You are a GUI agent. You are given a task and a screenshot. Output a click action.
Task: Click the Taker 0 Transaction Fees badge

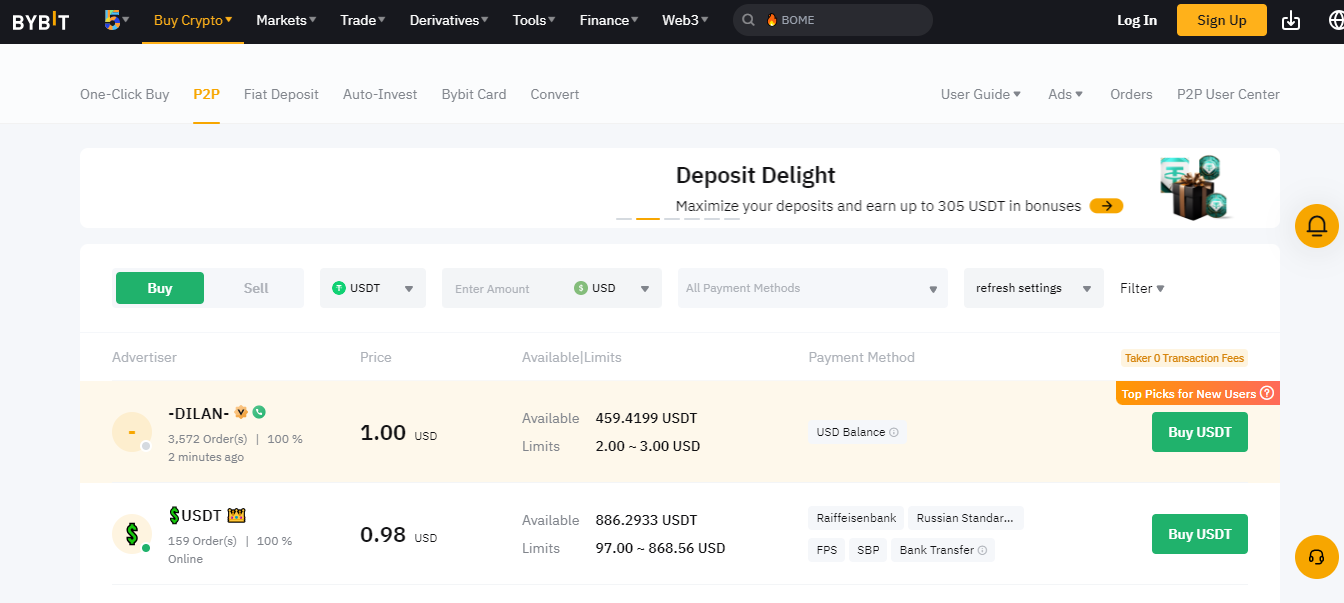click(1185, 358)
